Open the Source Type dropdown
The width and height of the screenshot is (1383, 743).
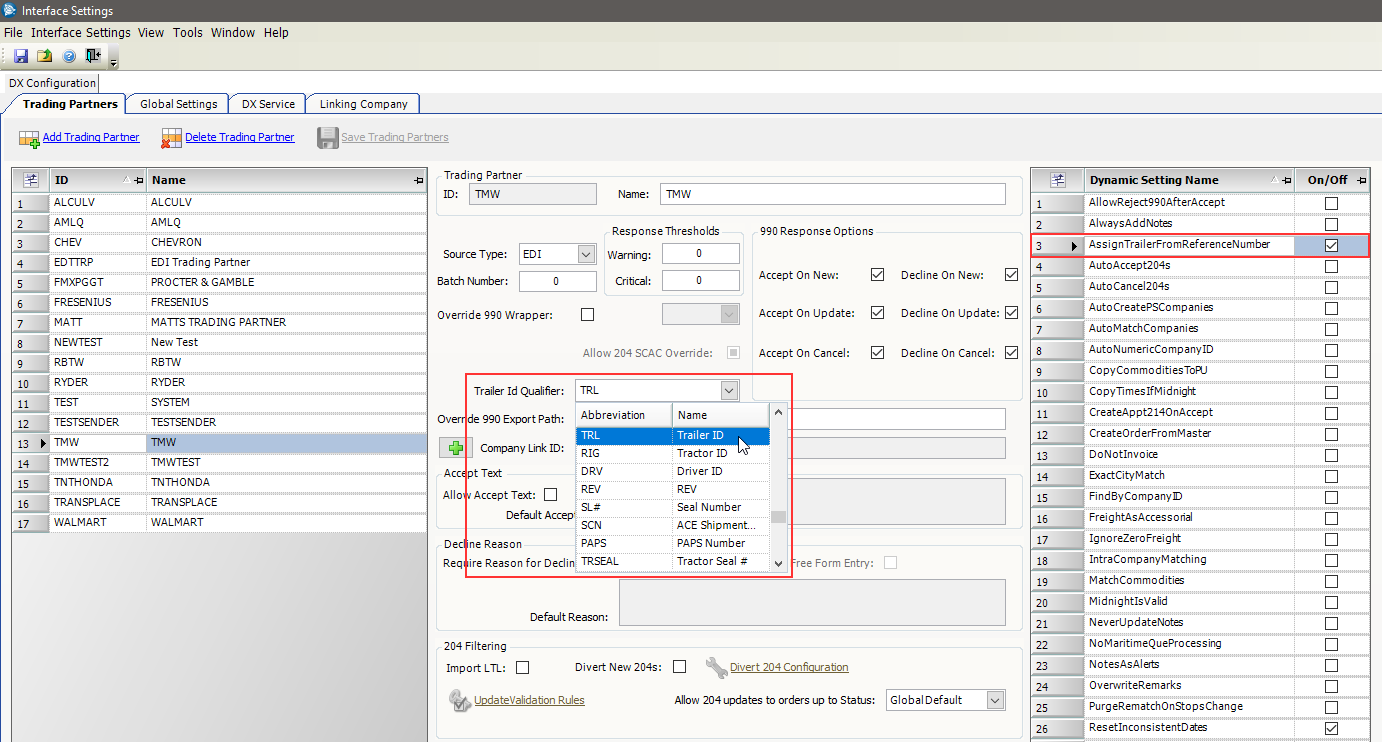point(586,255)
